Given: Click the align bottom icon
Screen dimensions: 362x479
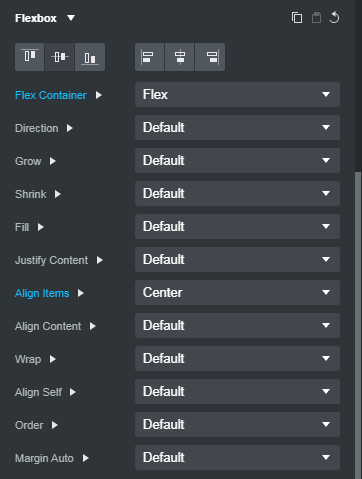Looking at the screenshot, I should click(90, 57).
